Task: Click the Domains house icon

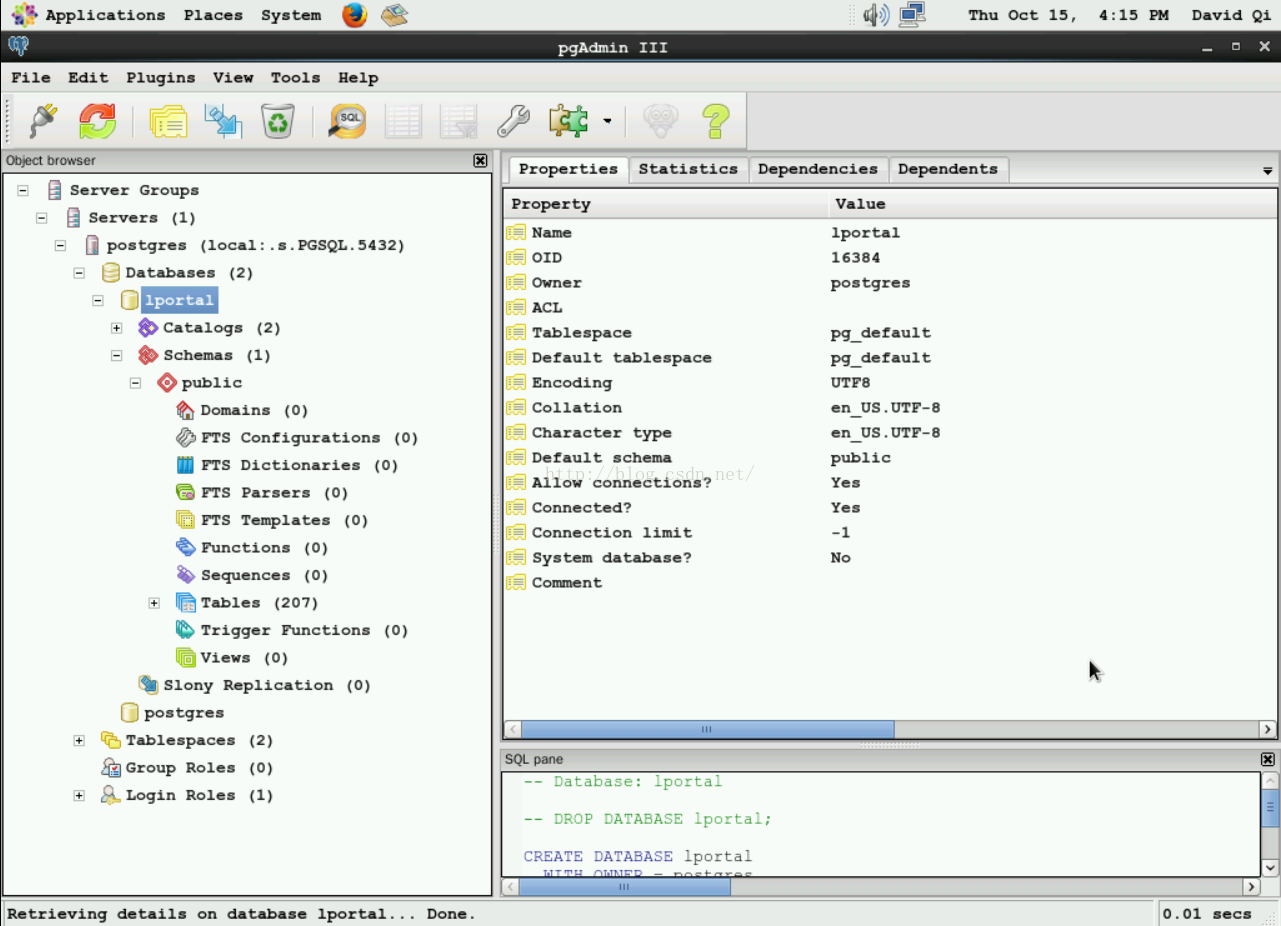Action: pos(185,410)
